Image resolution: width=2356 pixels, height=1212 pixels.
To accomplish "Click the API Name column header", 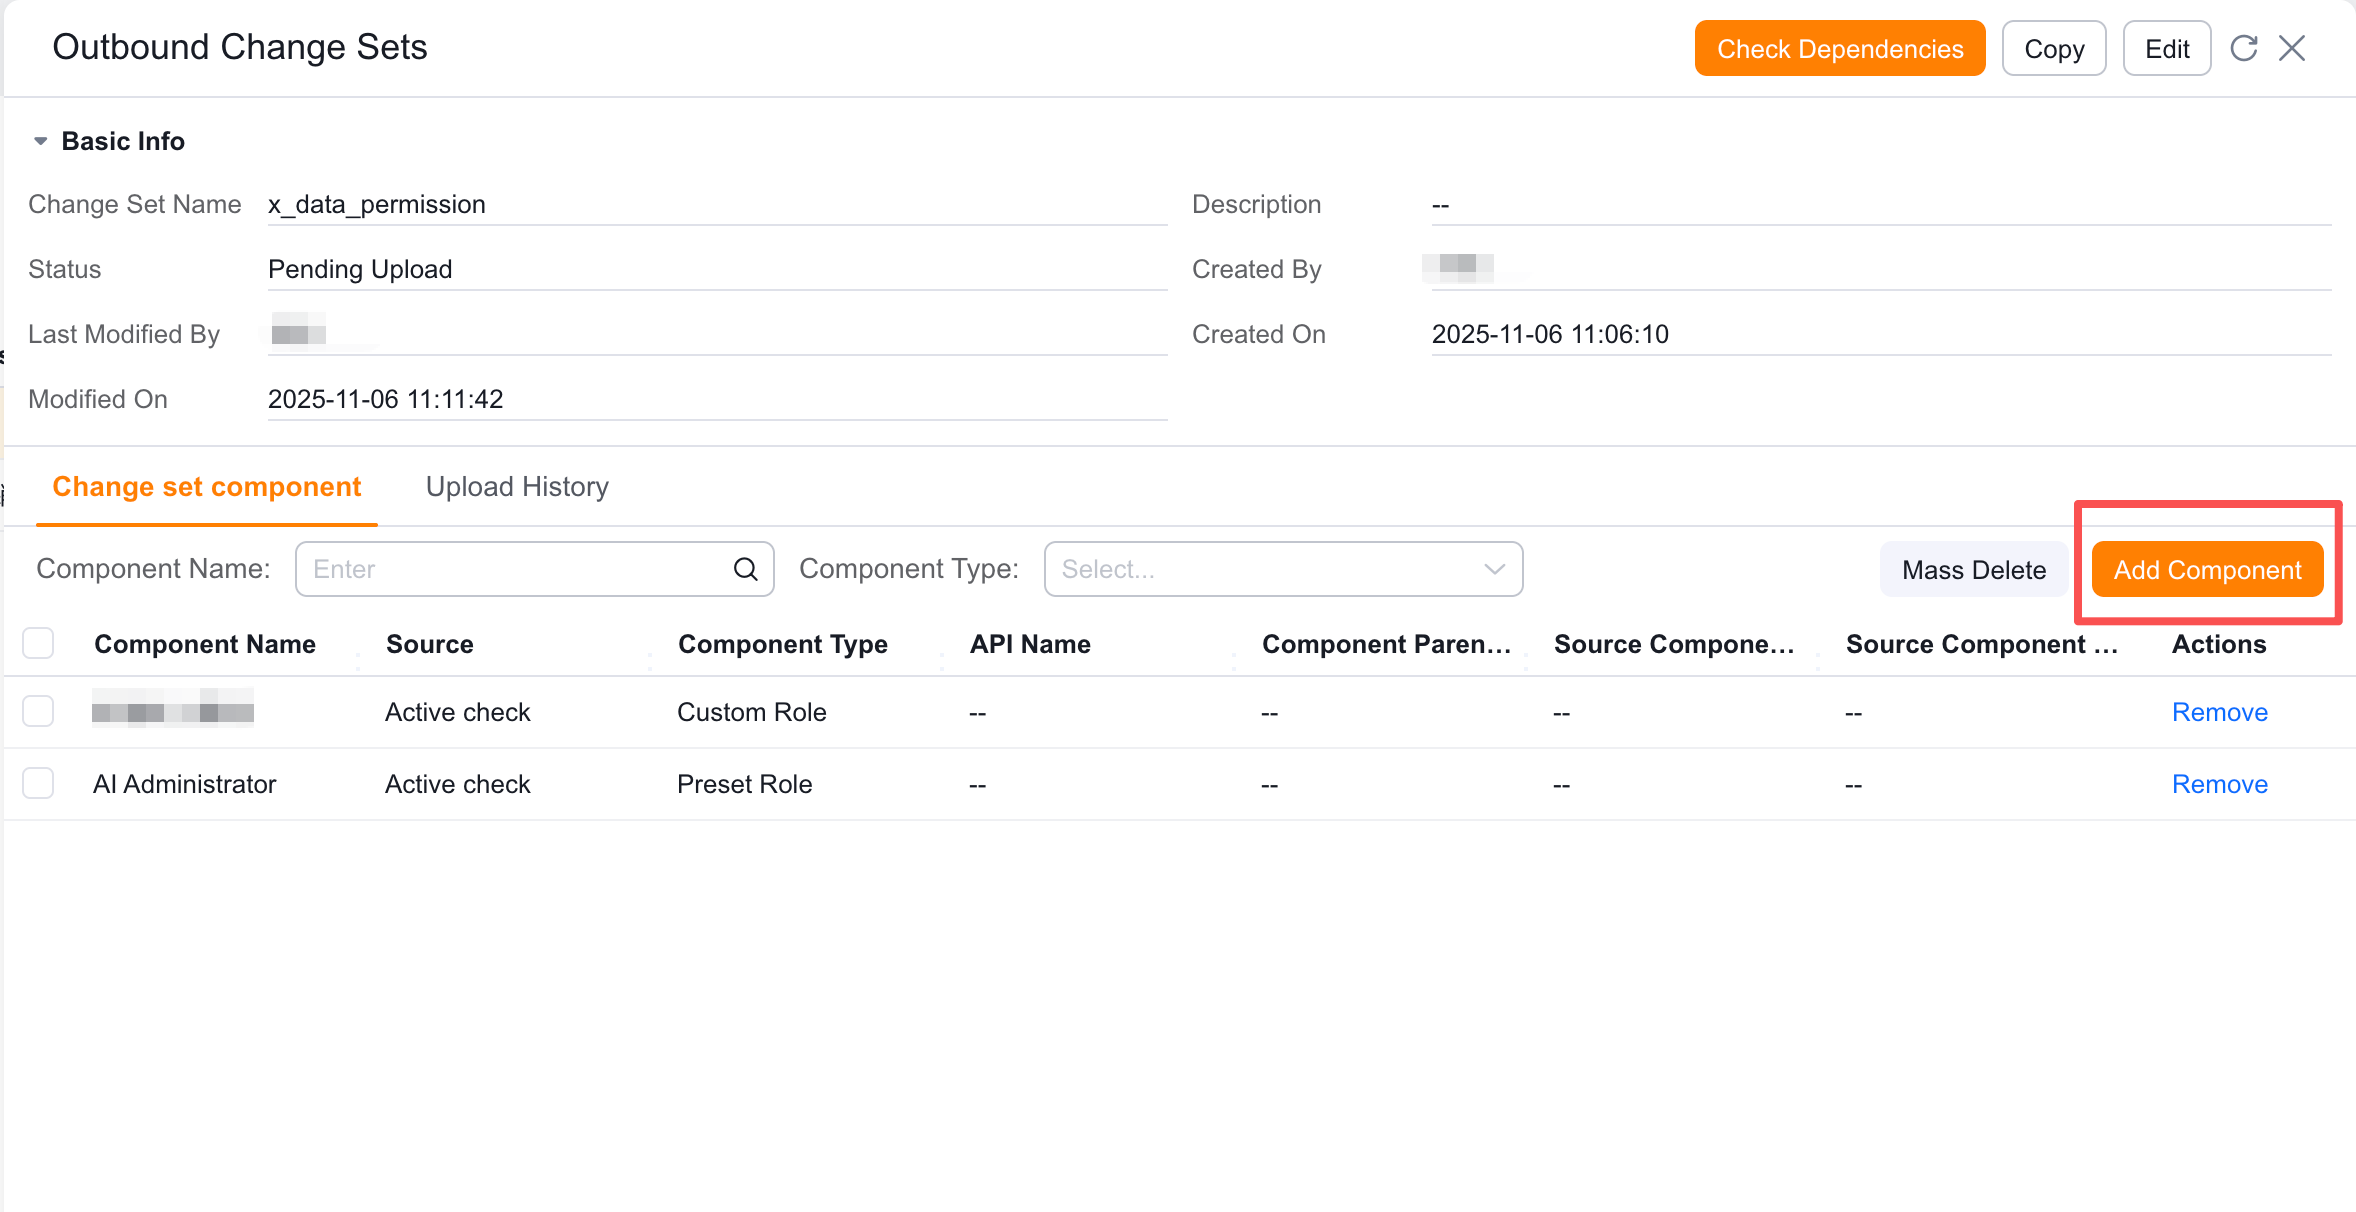I will [x=1030, y=644].
